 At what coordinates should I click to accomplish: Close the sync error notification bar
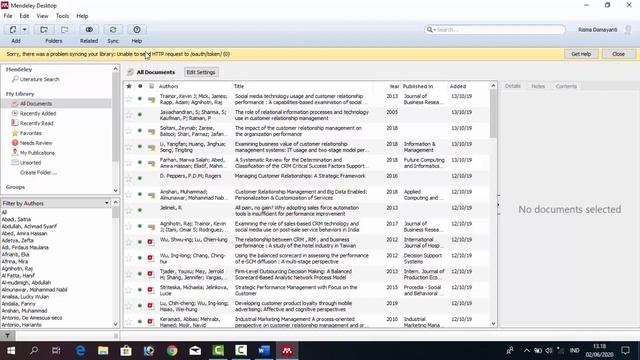[618, 54]
